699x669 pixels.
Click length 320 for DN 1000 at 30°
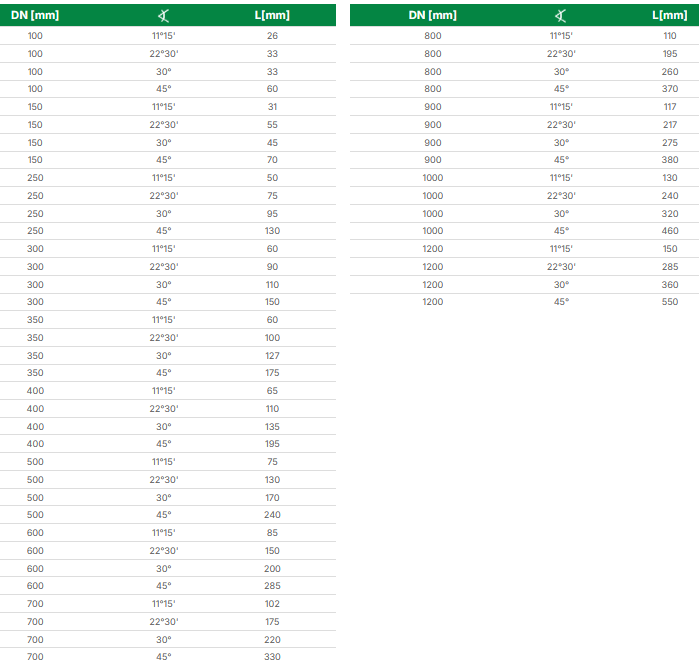pyautogui.click(x=669, y=213)
